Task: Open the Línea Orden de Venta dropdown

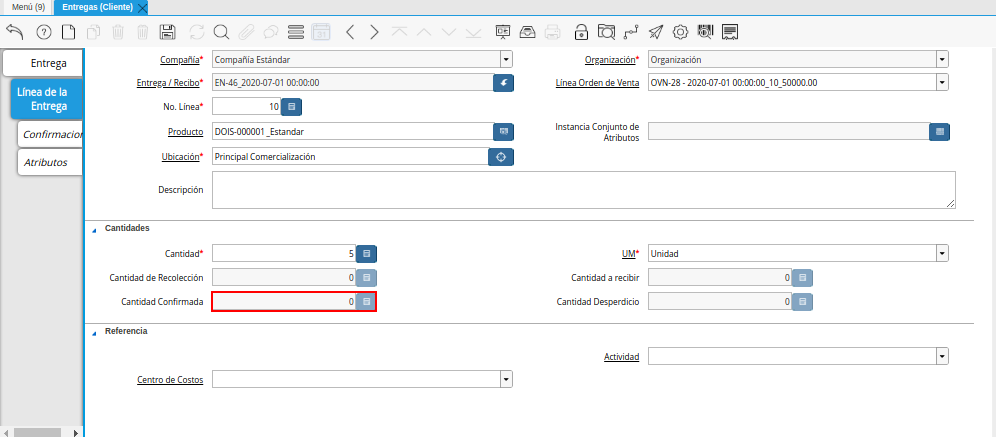Action: (x=942, y=83)
